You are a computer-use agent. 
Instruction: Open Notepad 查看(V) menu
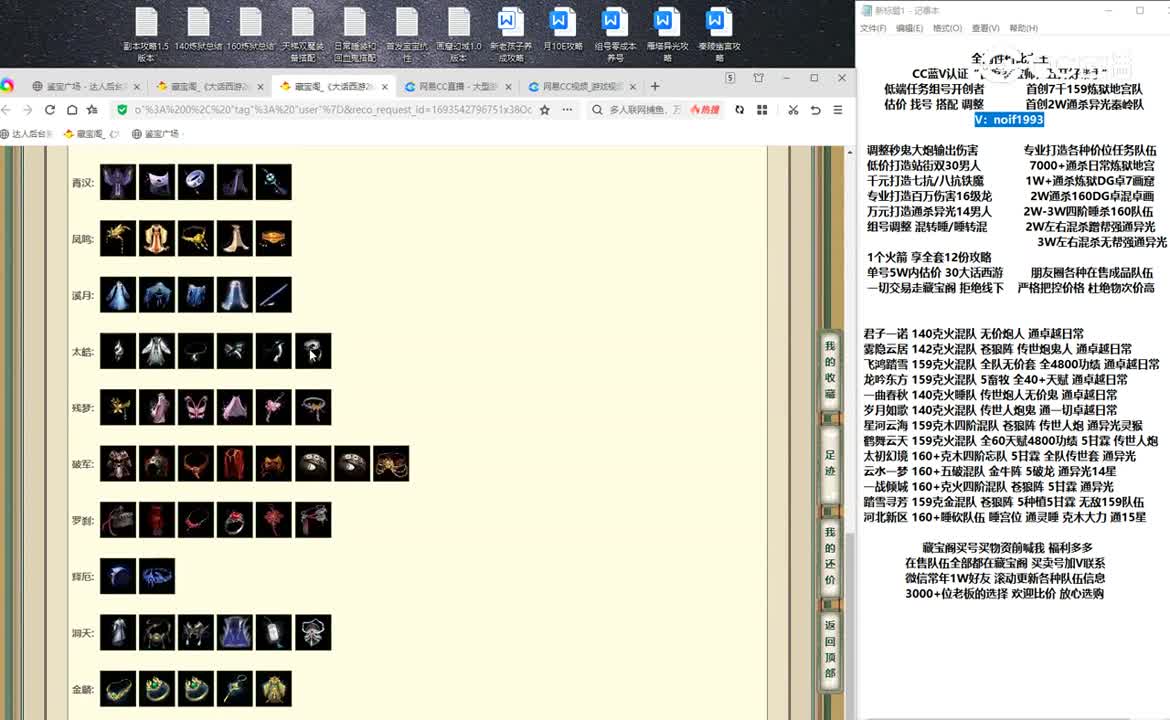[x=985, y=28]
